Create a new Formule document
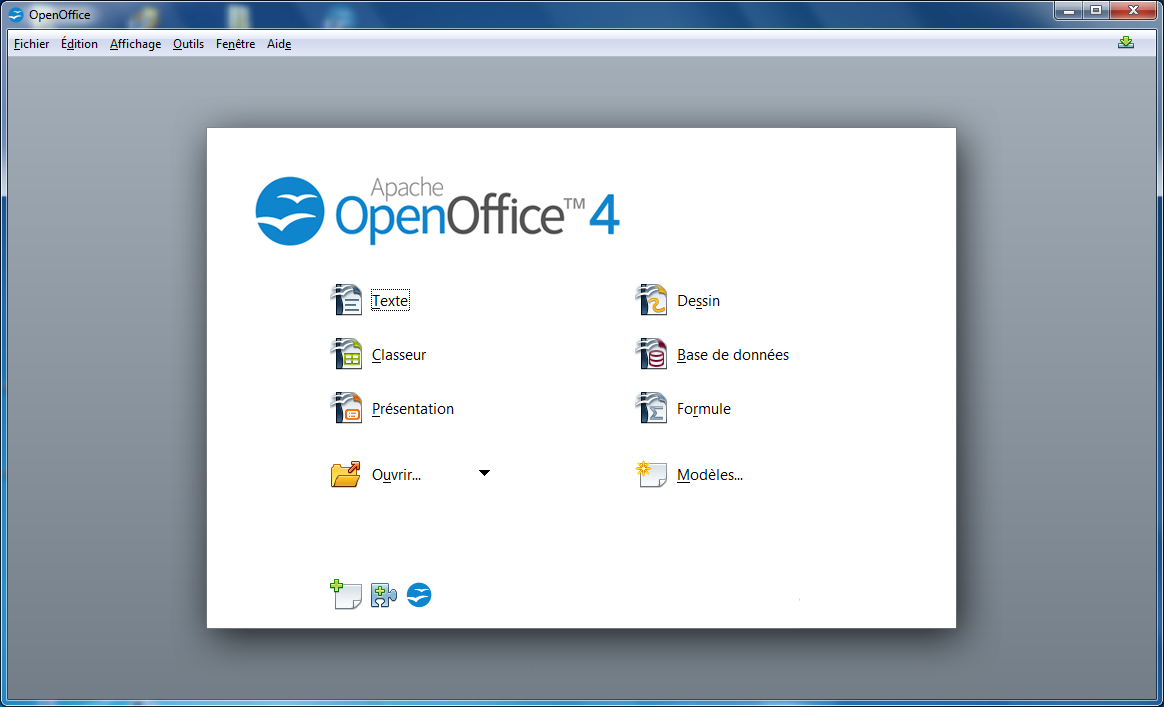 coord(704,409)
